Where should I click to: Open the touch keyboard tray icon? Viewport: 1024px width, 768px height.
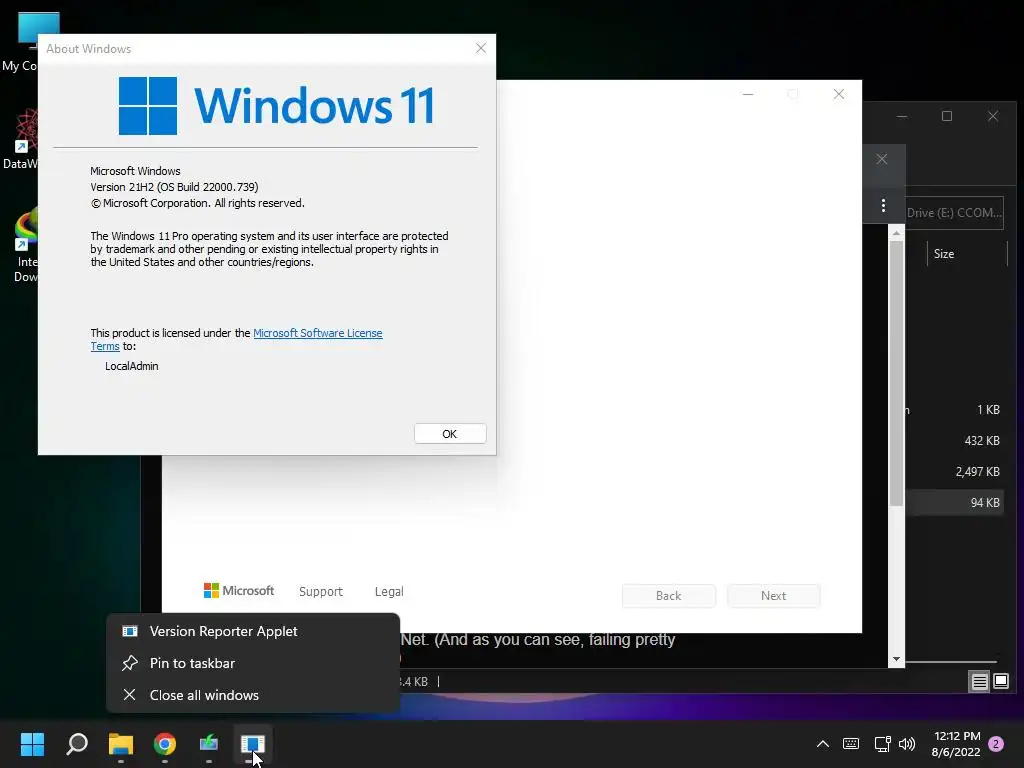[x=851, y=743]
